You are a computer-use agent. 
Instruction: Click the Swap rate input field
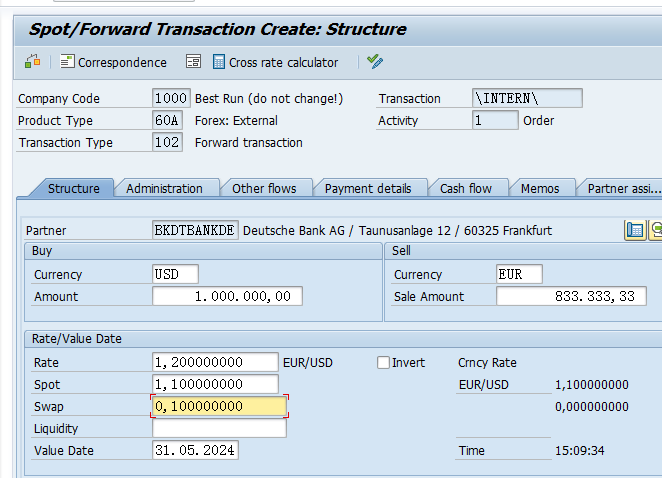219,406
